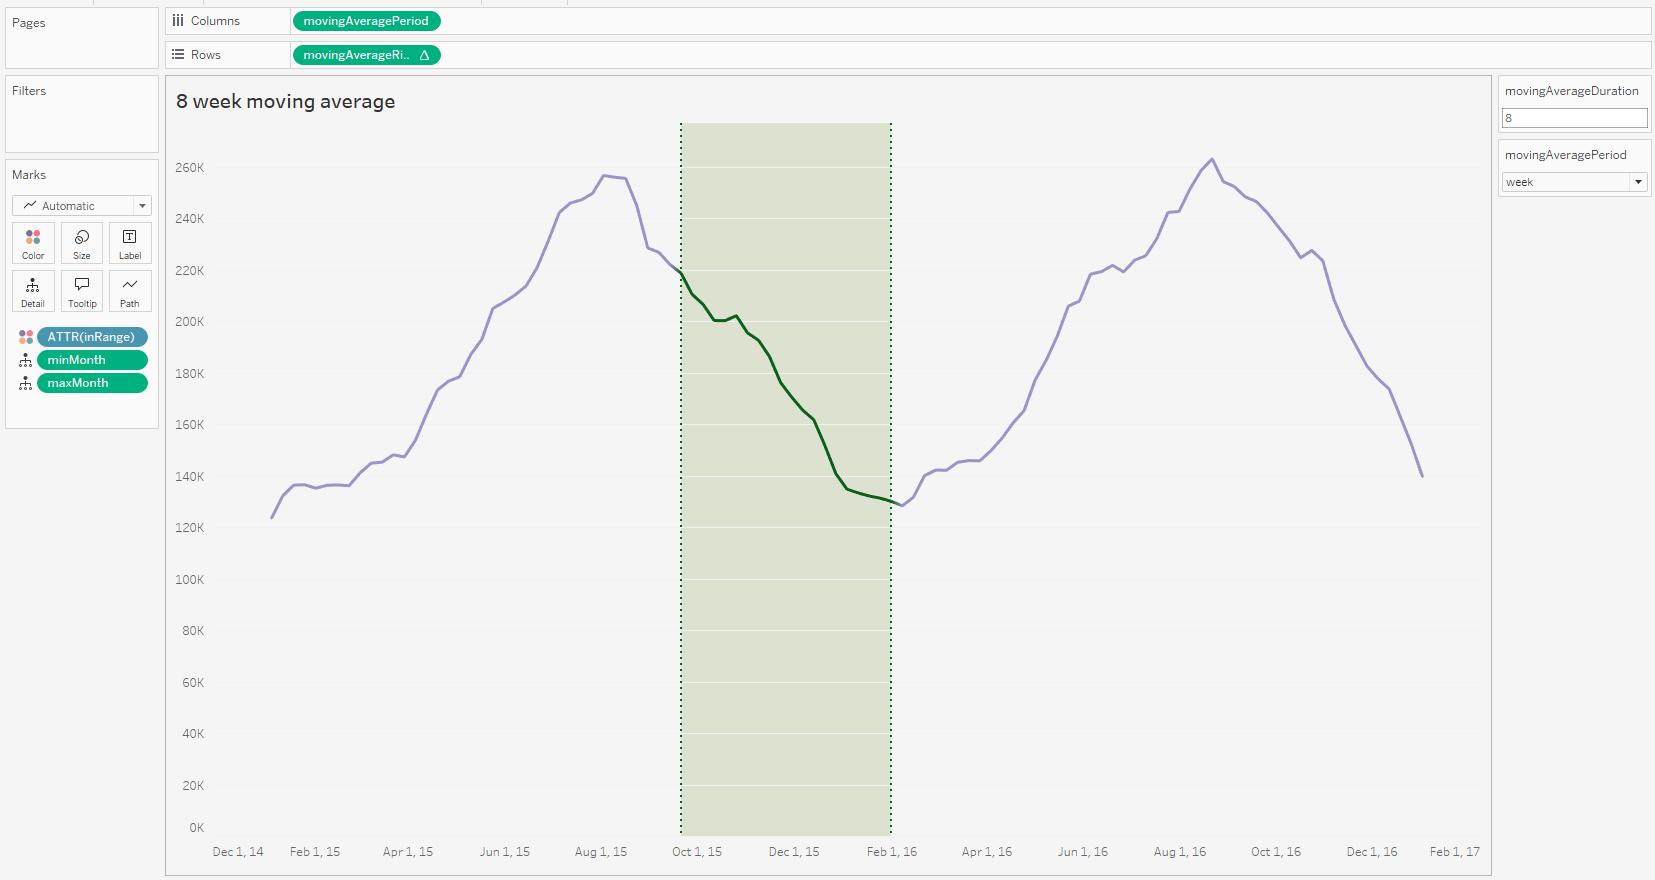Click detail icon beside minMonth pill

26,360
